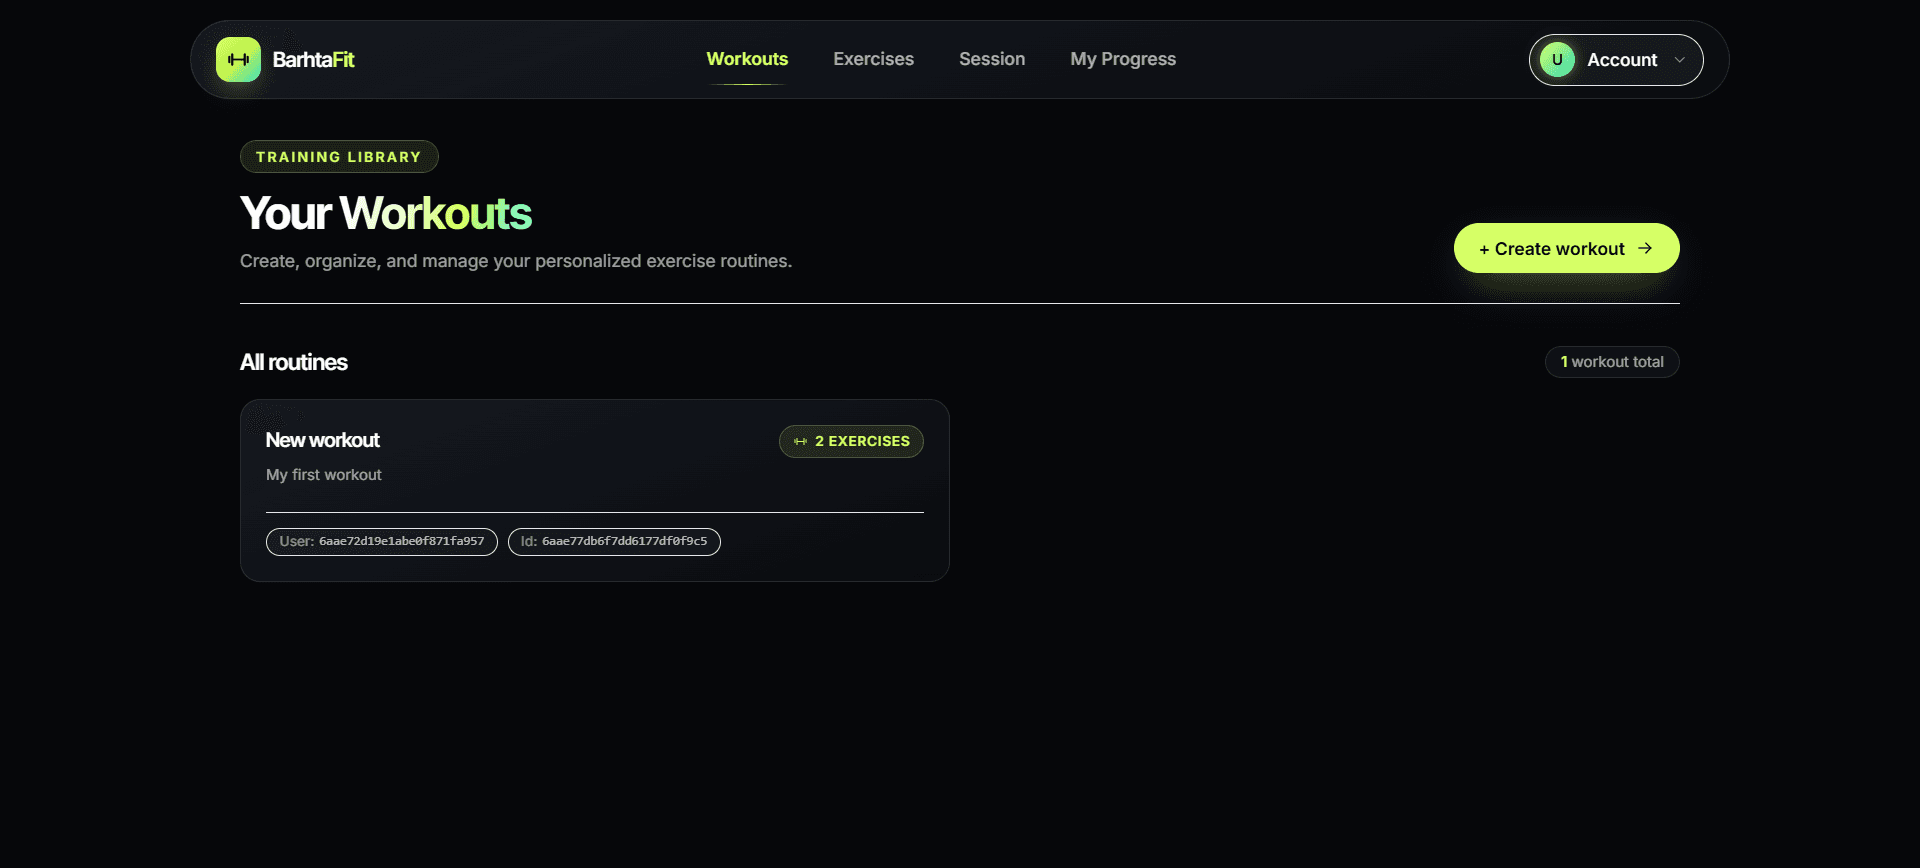
Task: Open the New workout card title
Action: pyautogui.click(x=322, y=440)
